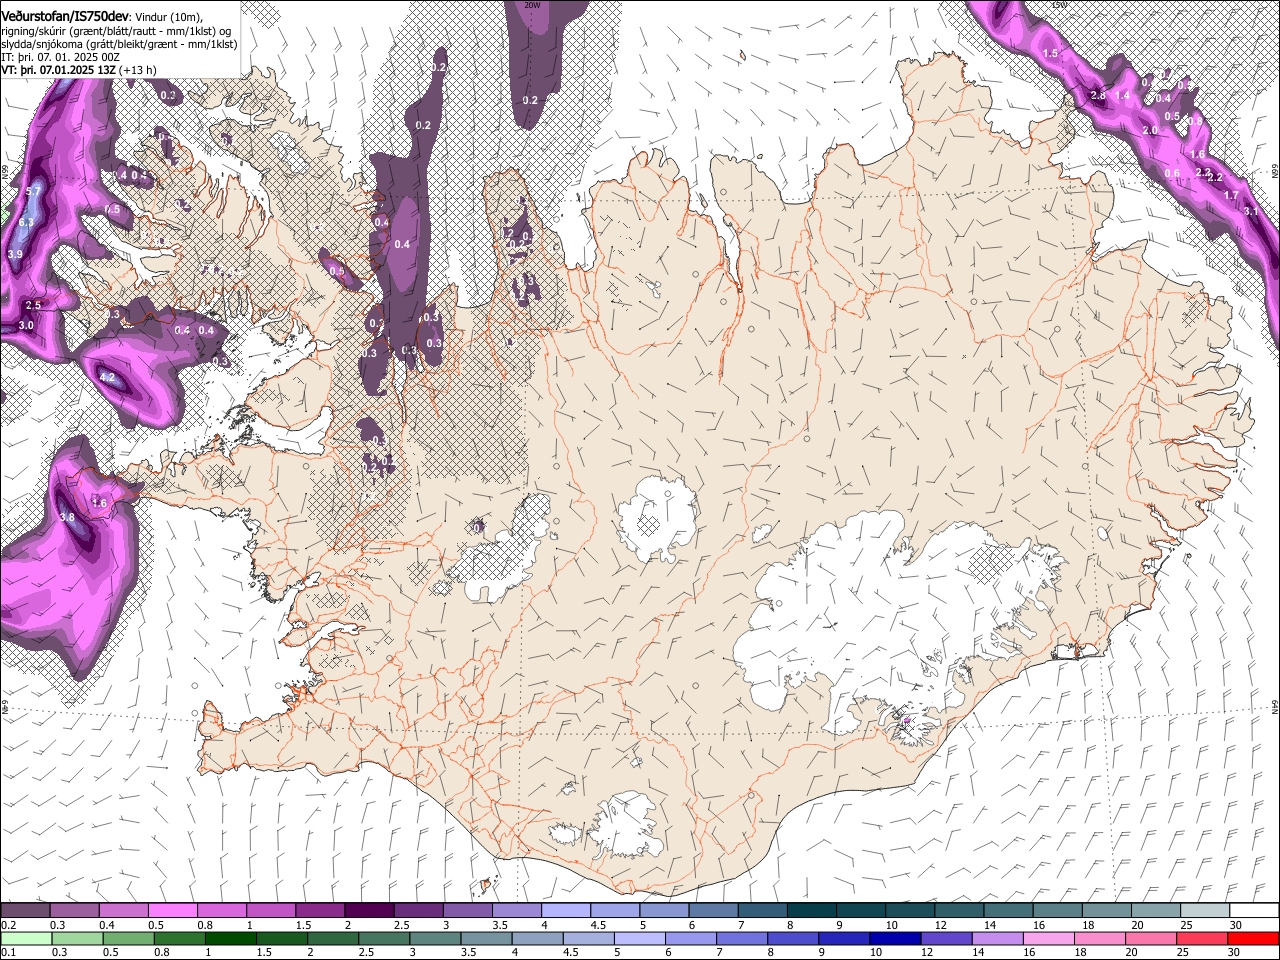Select the darkest green 1–1.5 swatch in lower legend

(x=231, y=938)
